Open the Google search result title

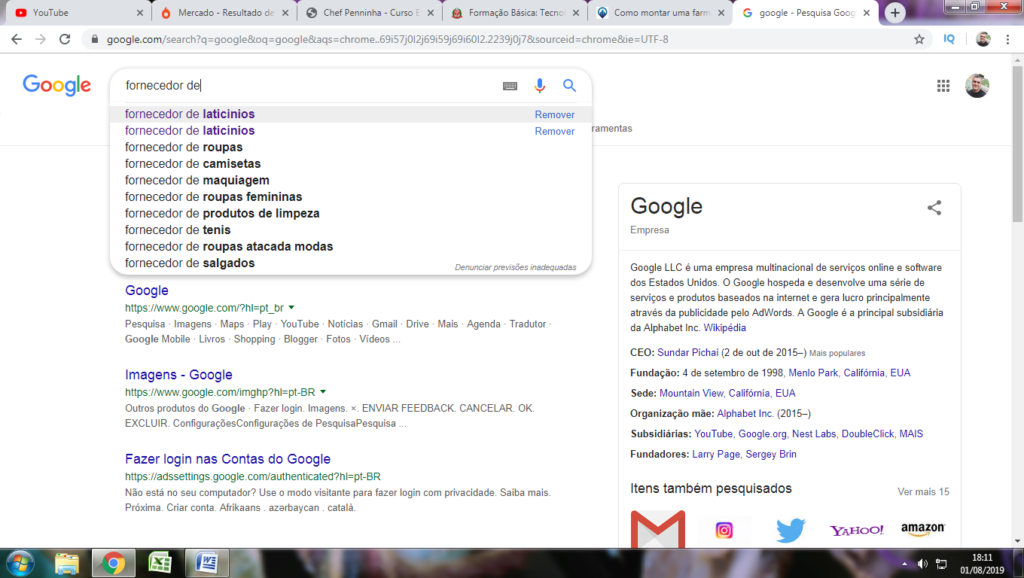tap(147, 291)
